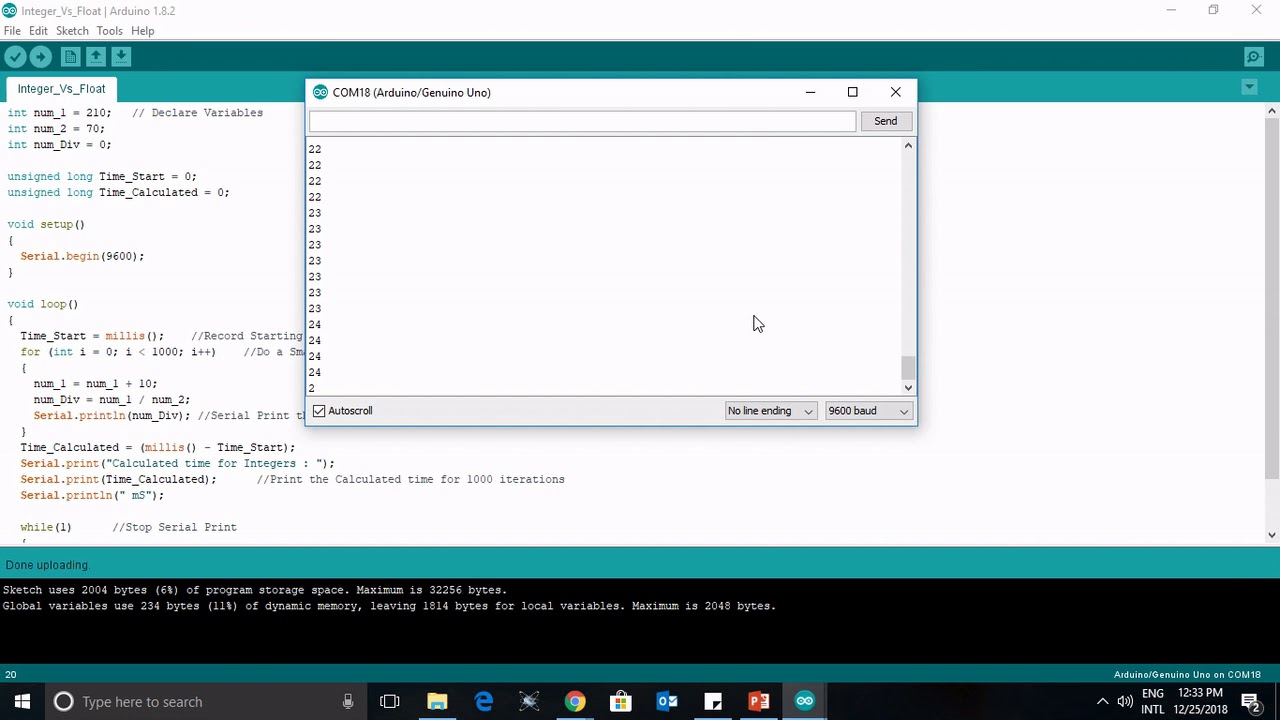This screenshot has height=720, width=1280.
Task: Open PowerPoint from the taskbar
Action: 759,701
